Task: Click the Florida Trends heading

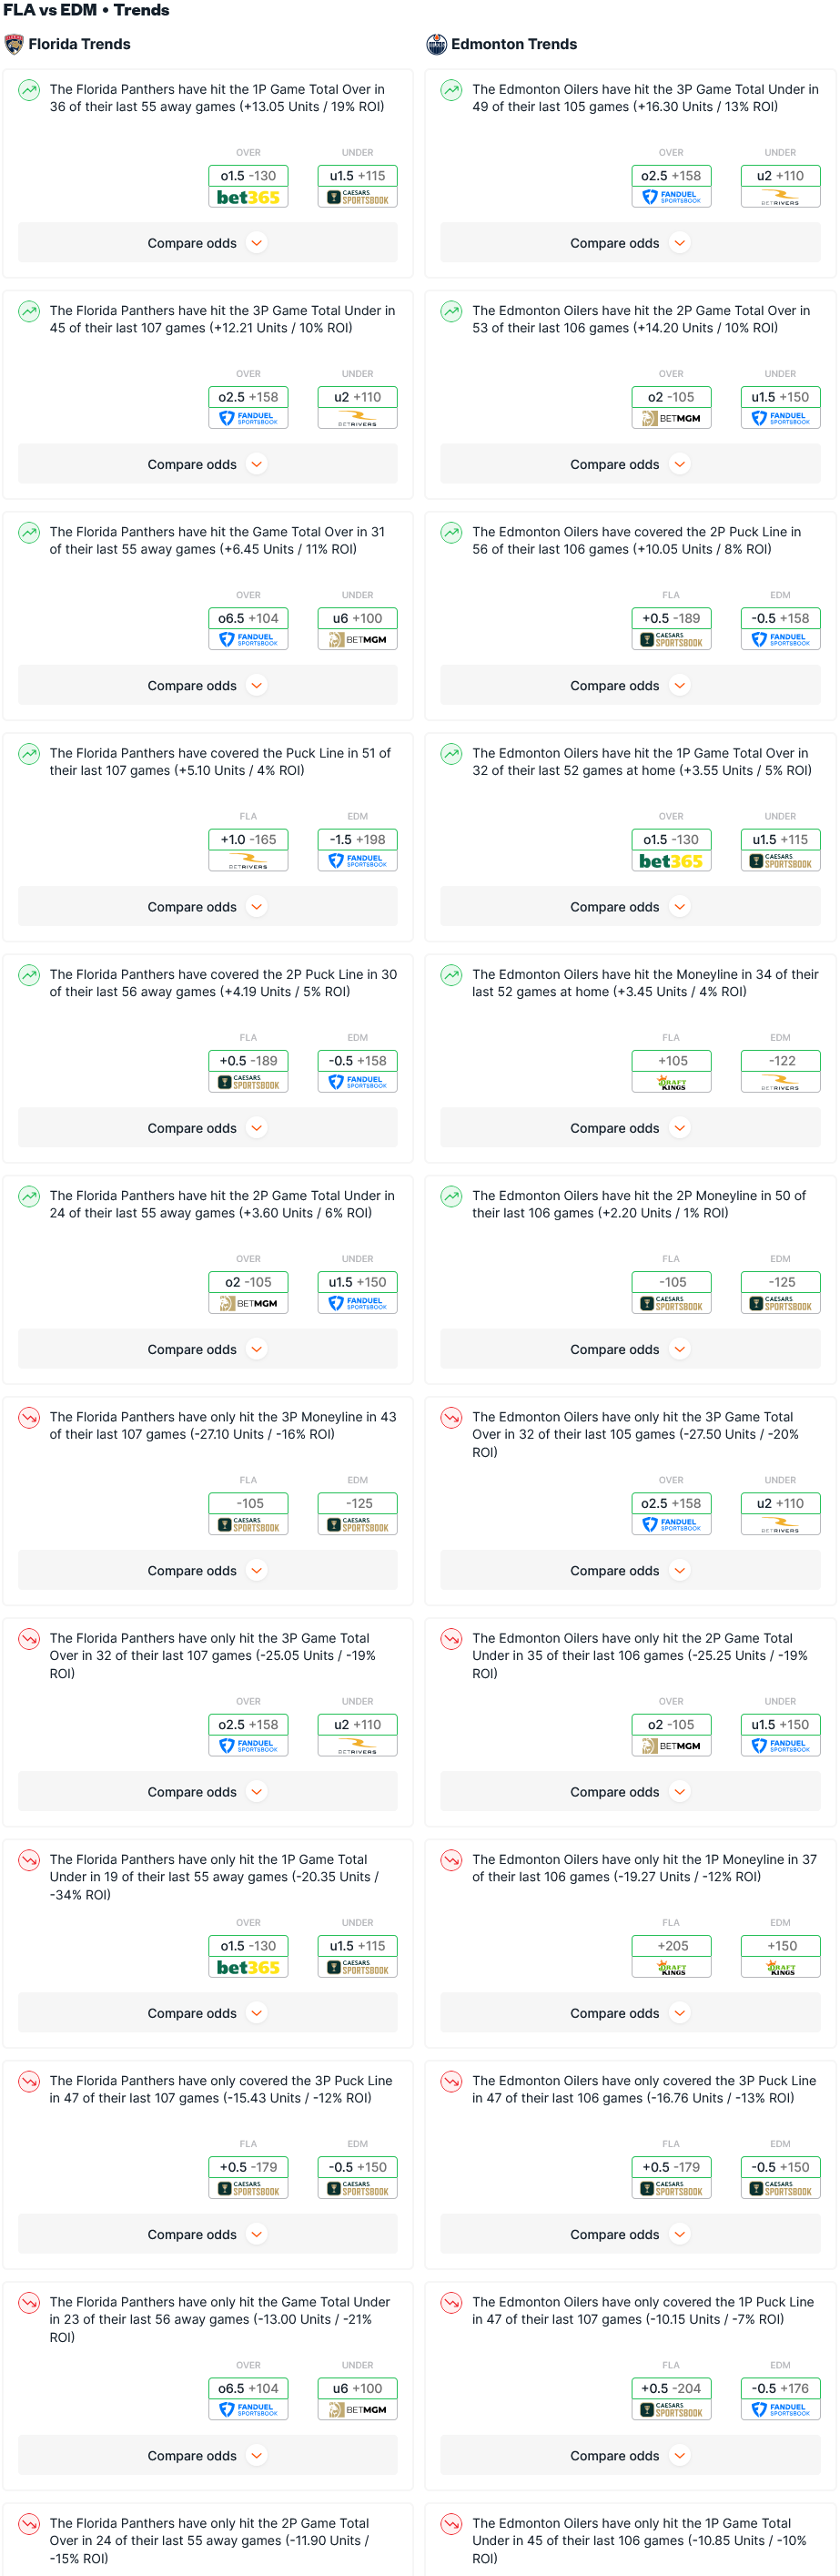Action: pyautogui.click(x=79, y=44)
